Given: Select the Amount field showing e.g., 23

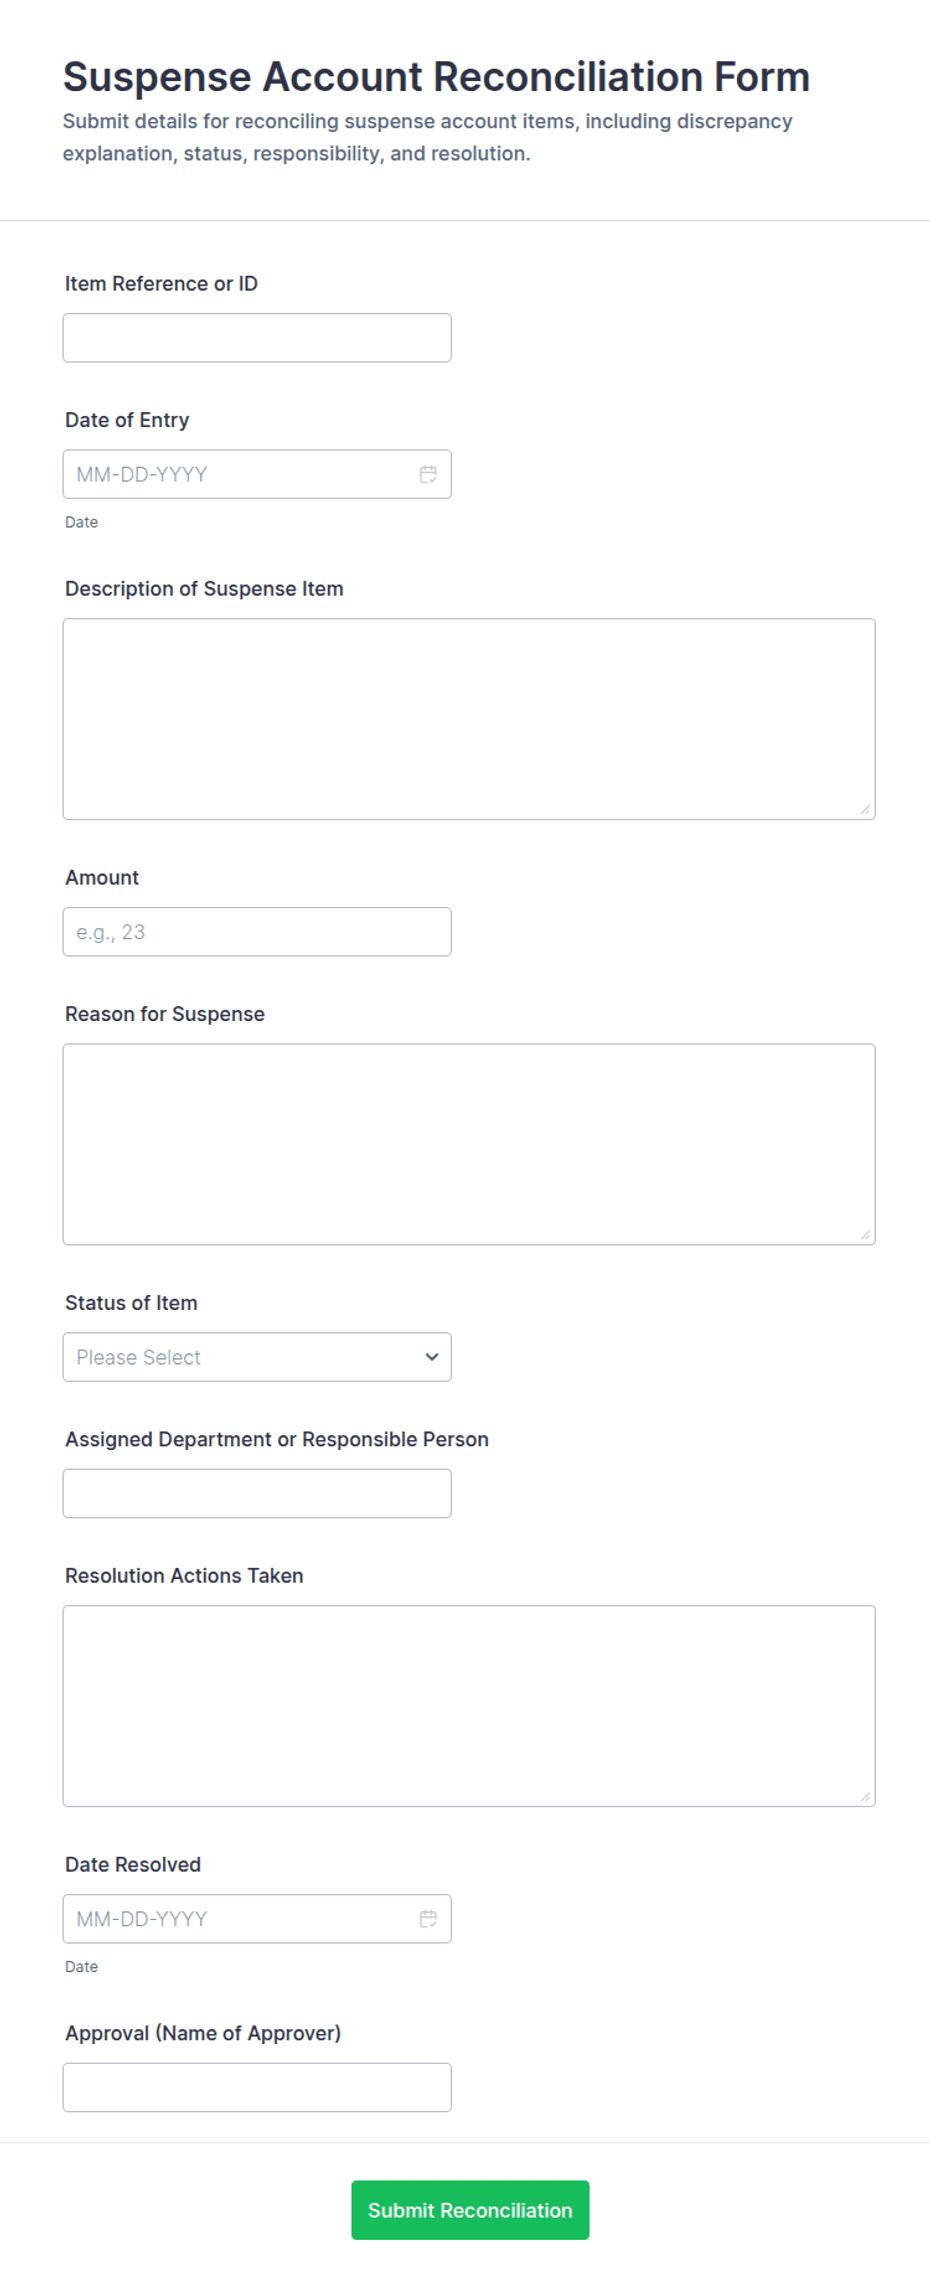Looking at the screenshot, I should [256, 931].
